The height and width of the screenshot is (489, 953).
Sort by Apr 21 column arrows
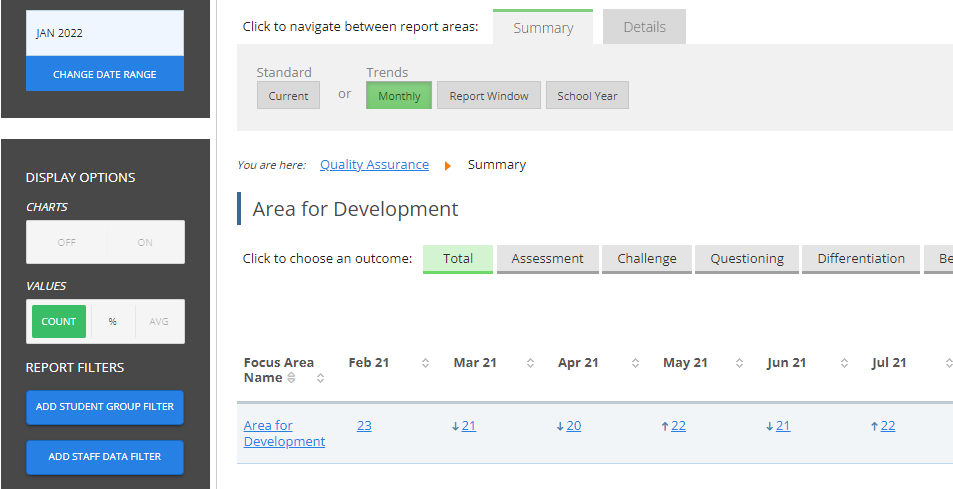pyautogui.click(x=635, y=363)
